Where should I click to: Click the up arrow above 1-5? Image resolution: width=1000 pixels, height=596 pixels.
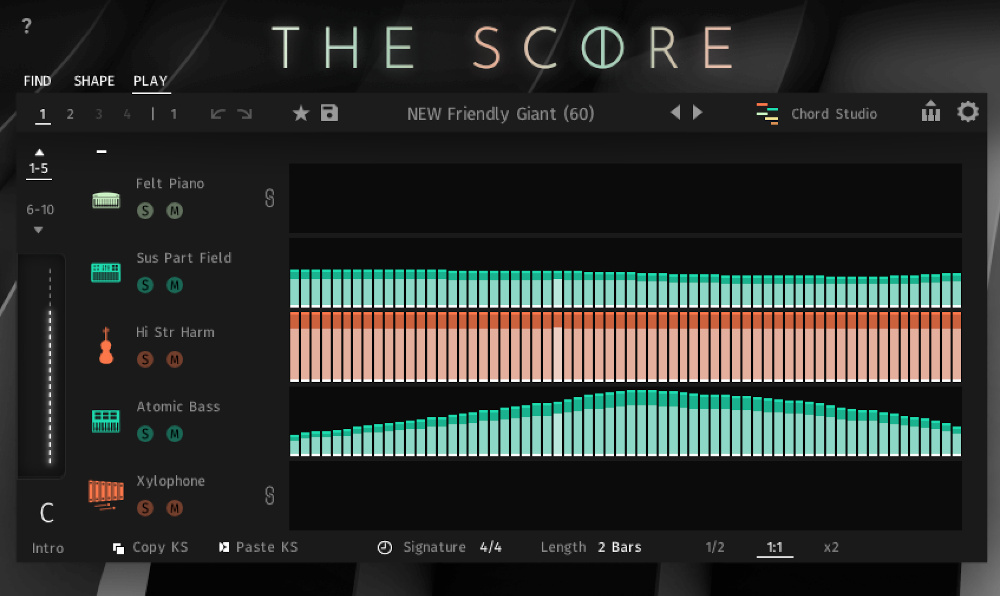click(x=39, y=152)
